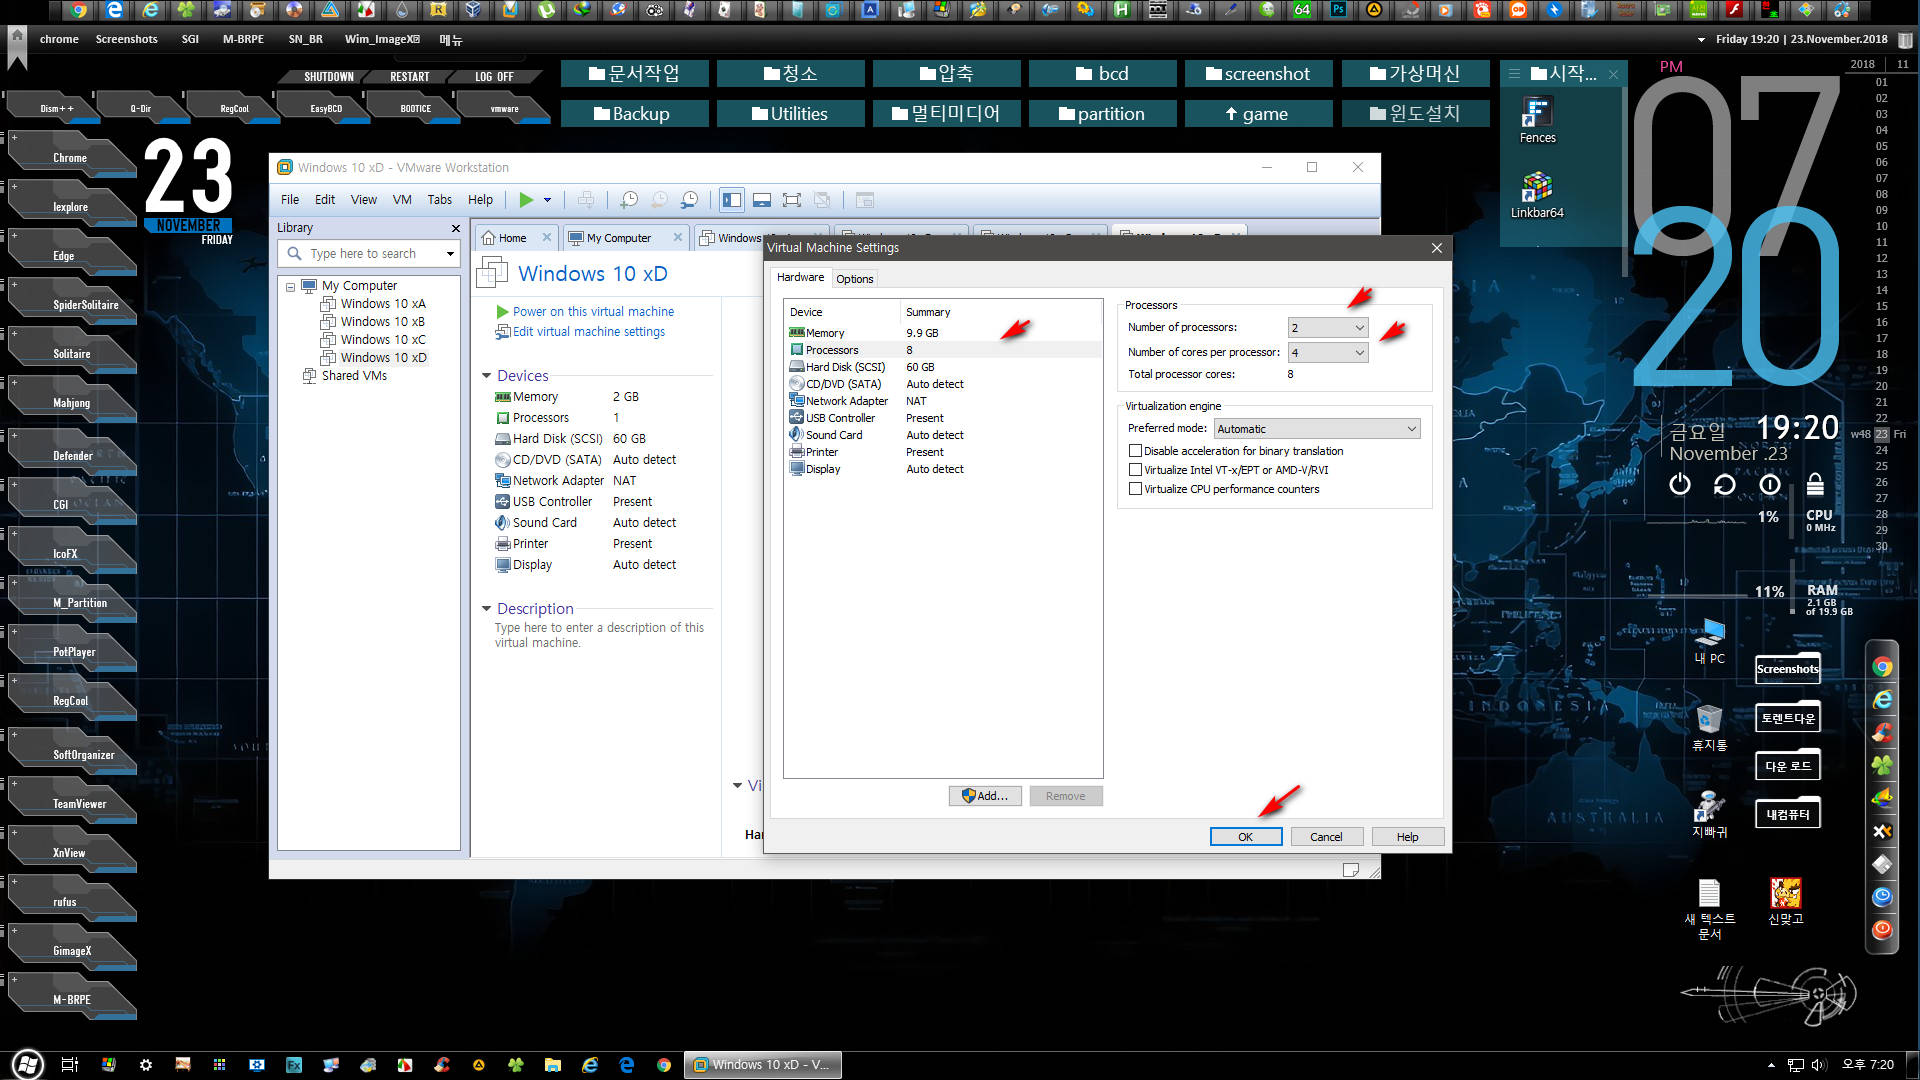Viewport: 1920px width, 1080px height.
Task: Switch to the Home tab
Action: point(513,238)
